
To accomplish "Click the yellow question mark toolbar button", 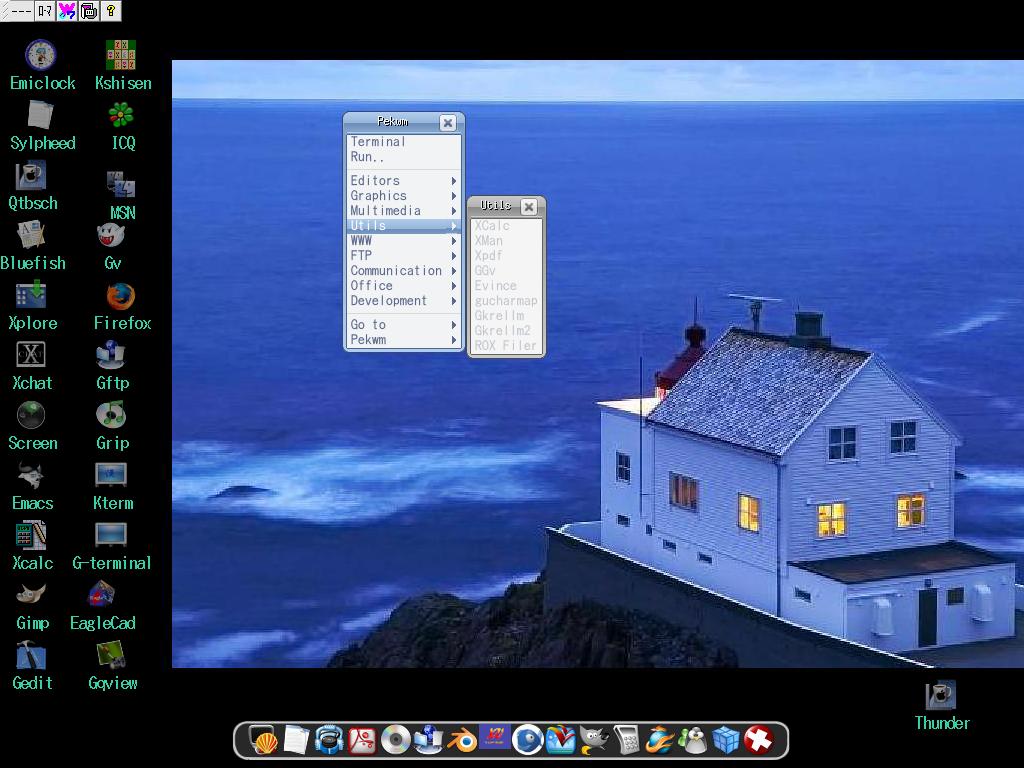I will [111, 11].
